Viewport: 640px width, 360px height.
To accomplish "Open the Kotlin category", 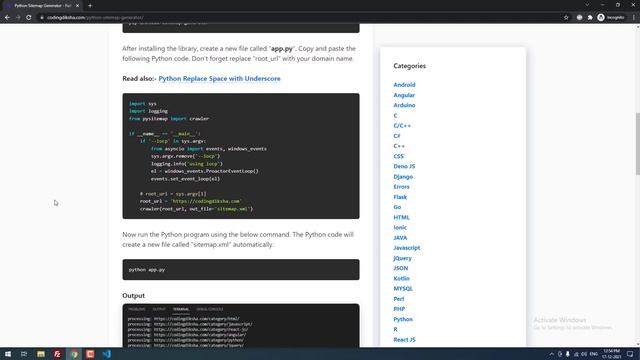I will (x=401, y=278).
